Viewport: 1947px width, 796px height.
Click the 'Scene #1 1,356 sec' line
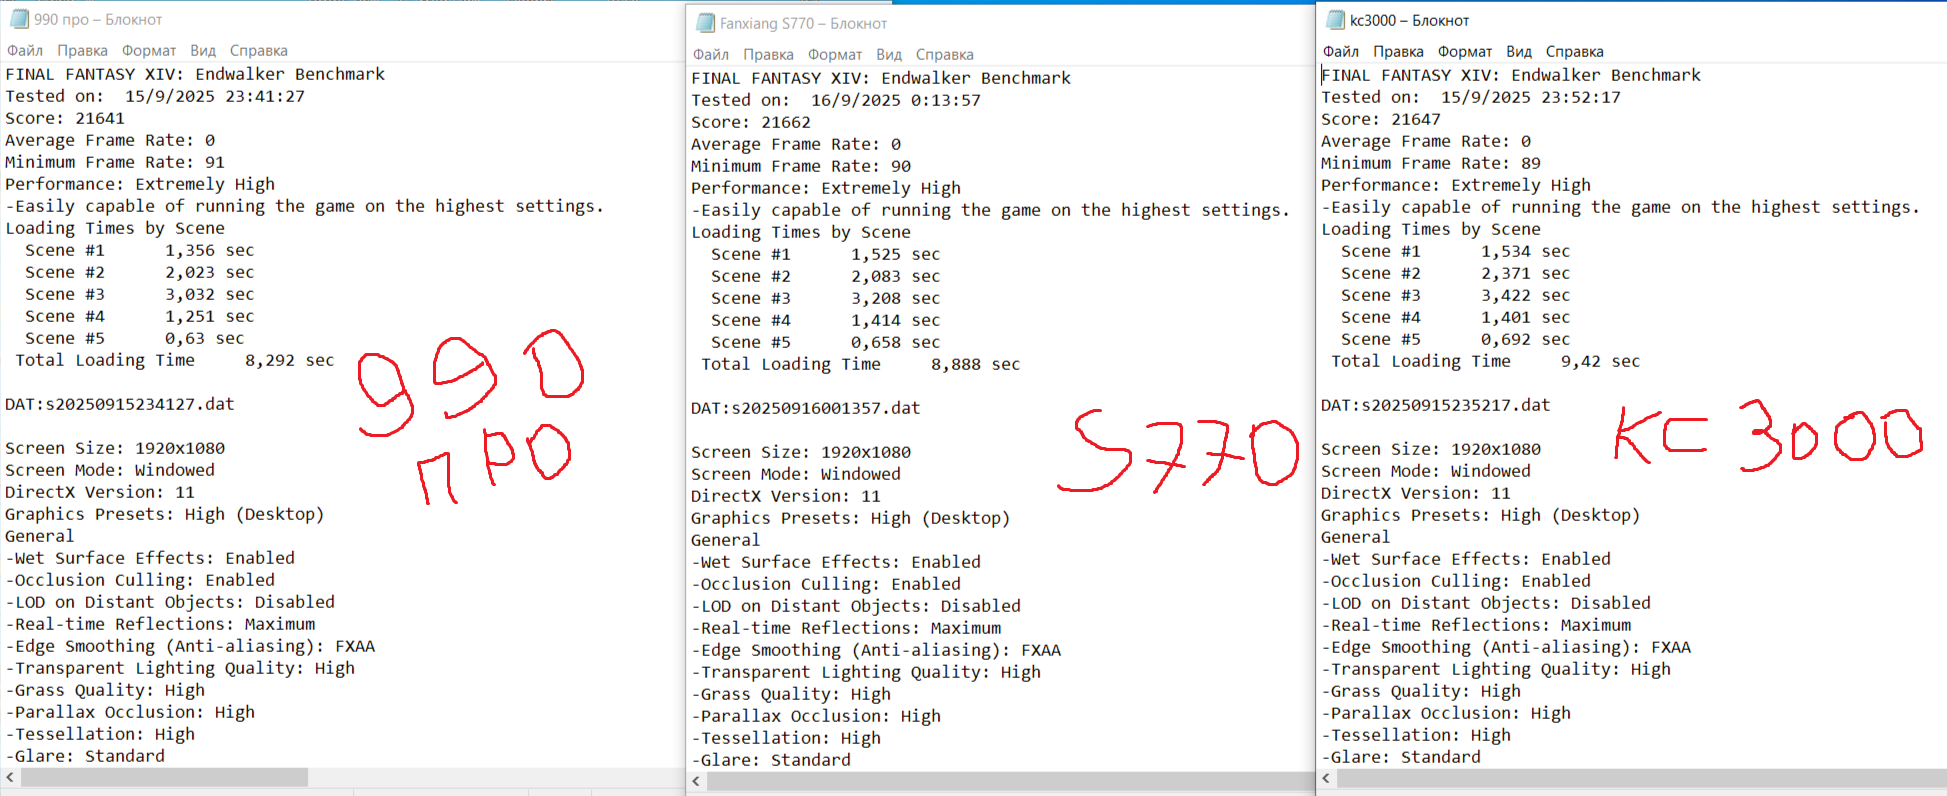click(x=140, y=250)
